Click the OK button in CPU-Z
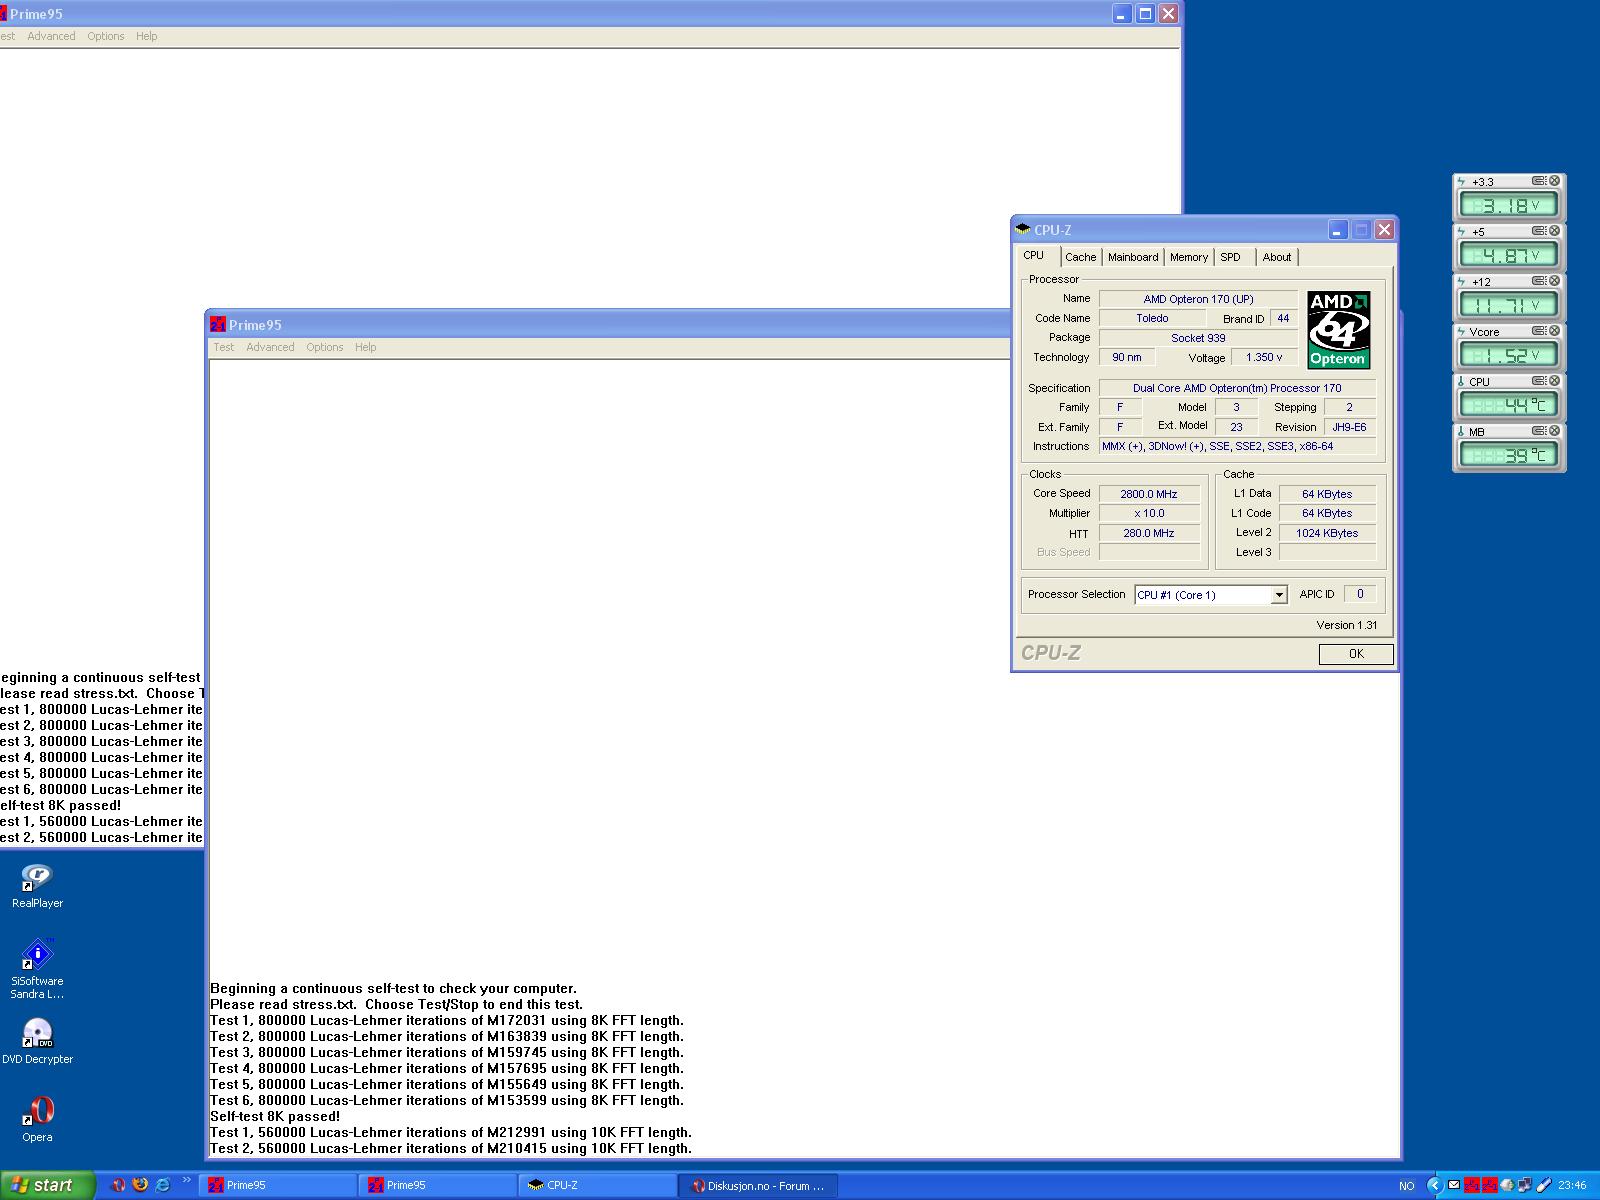The image size is (1600, 1200). [x=1356, y=654]
